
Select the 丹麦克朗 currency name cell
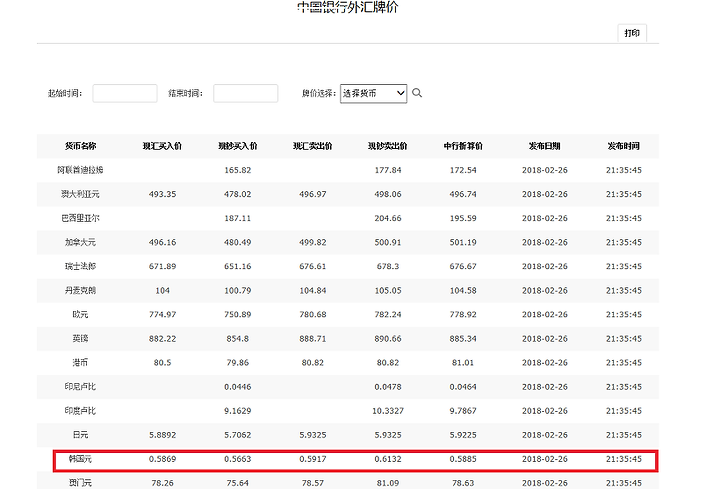80,290
